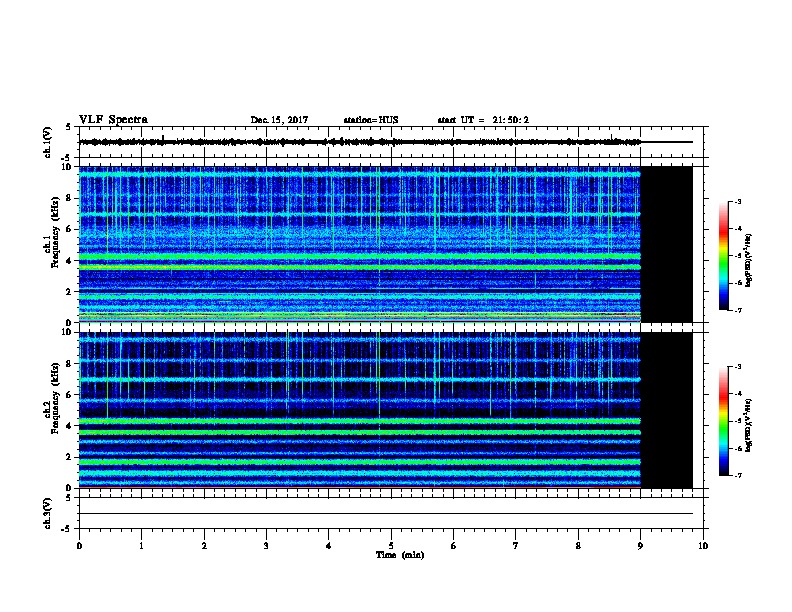The image size is (792, 612).
Task: Click the flat ch.3 voltage trace line
Action: [386, 514]
